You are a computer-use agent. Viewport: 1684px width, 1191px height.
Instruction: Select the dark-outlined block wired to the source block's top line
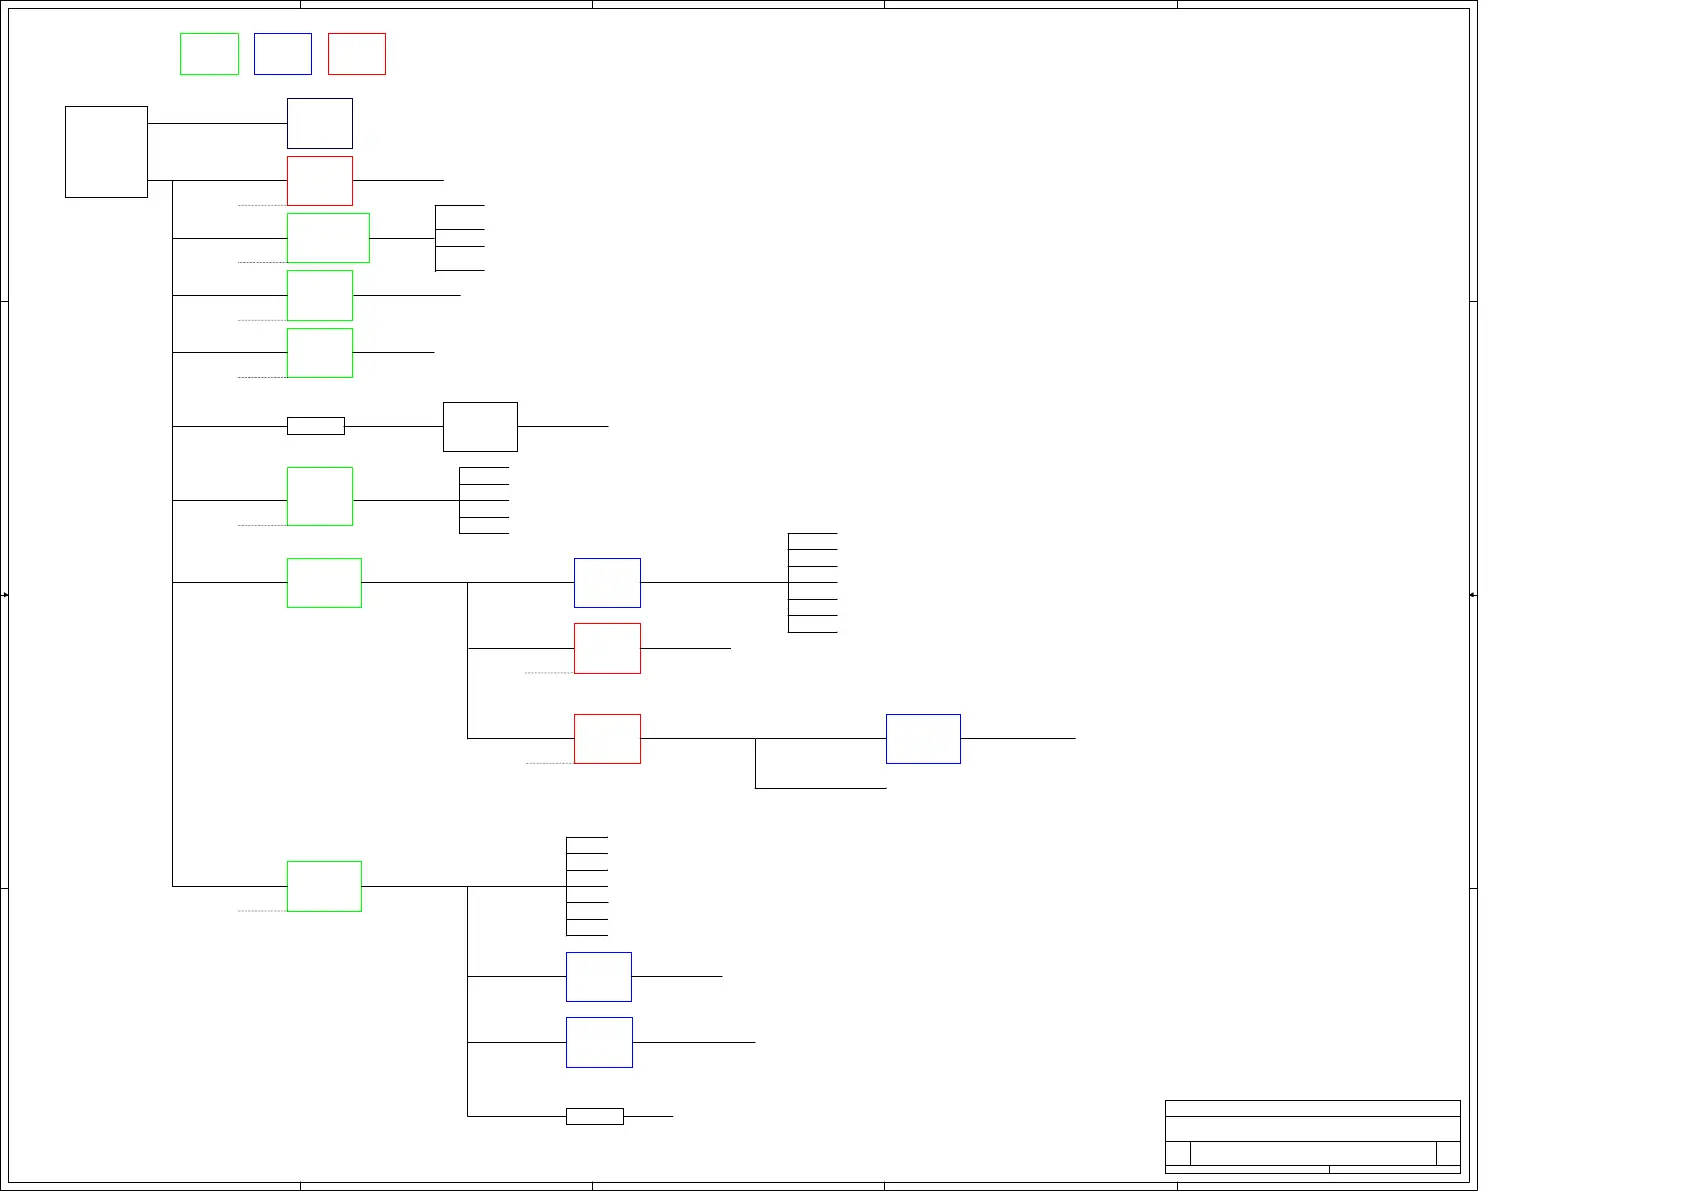point(320,123)
